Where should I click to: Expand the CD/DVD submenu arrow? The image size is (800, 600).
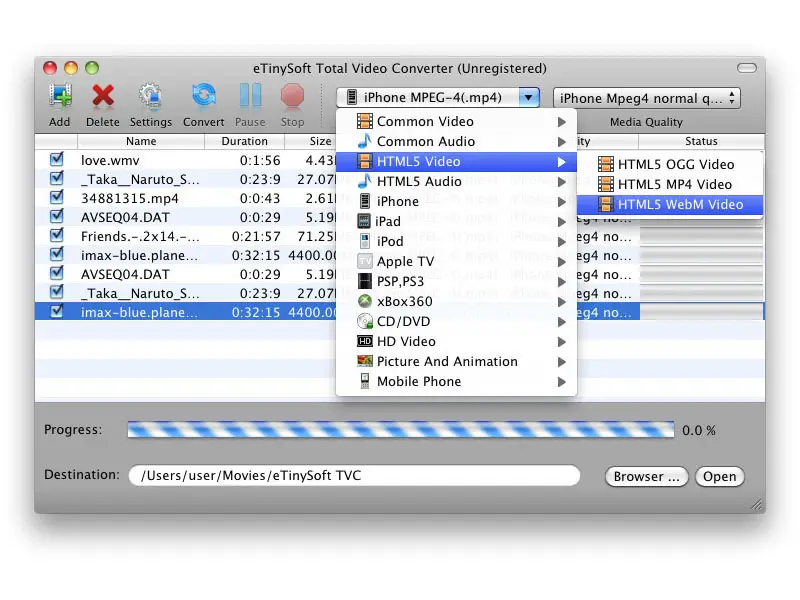562,321
